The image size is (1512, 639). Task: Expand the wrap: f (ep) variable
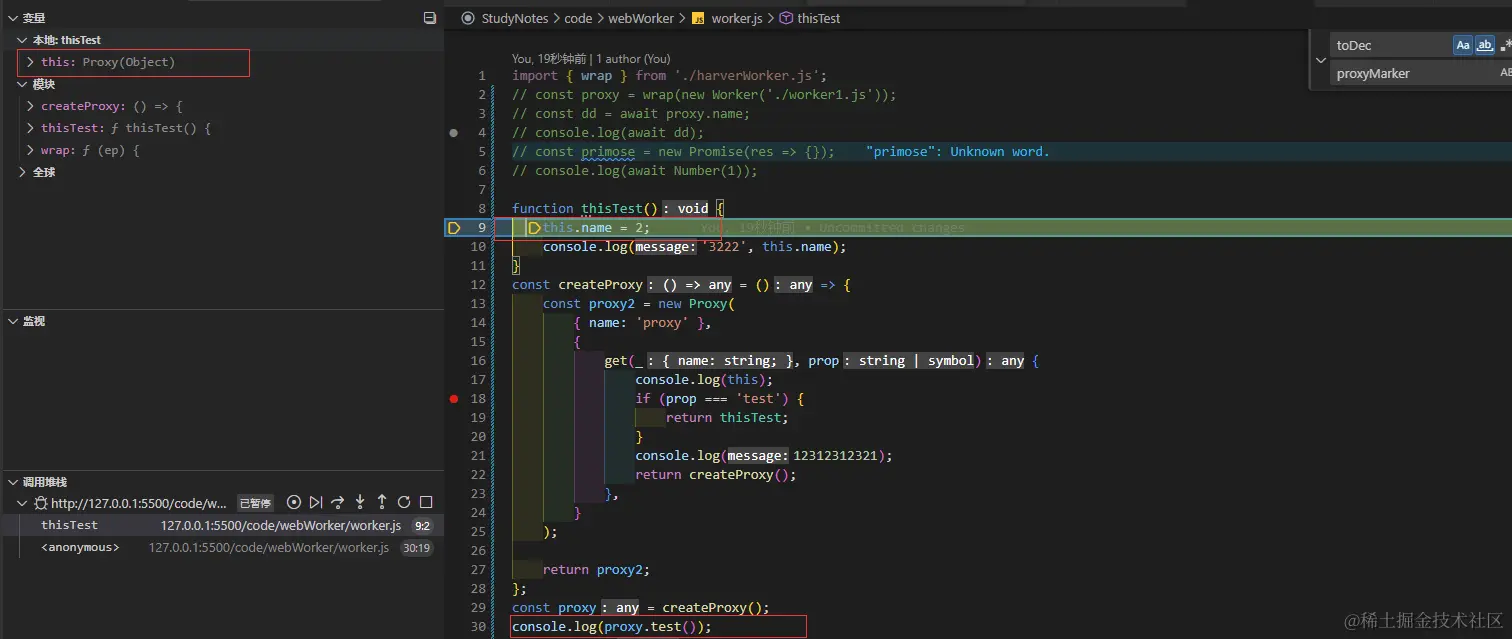pos(31,150)
